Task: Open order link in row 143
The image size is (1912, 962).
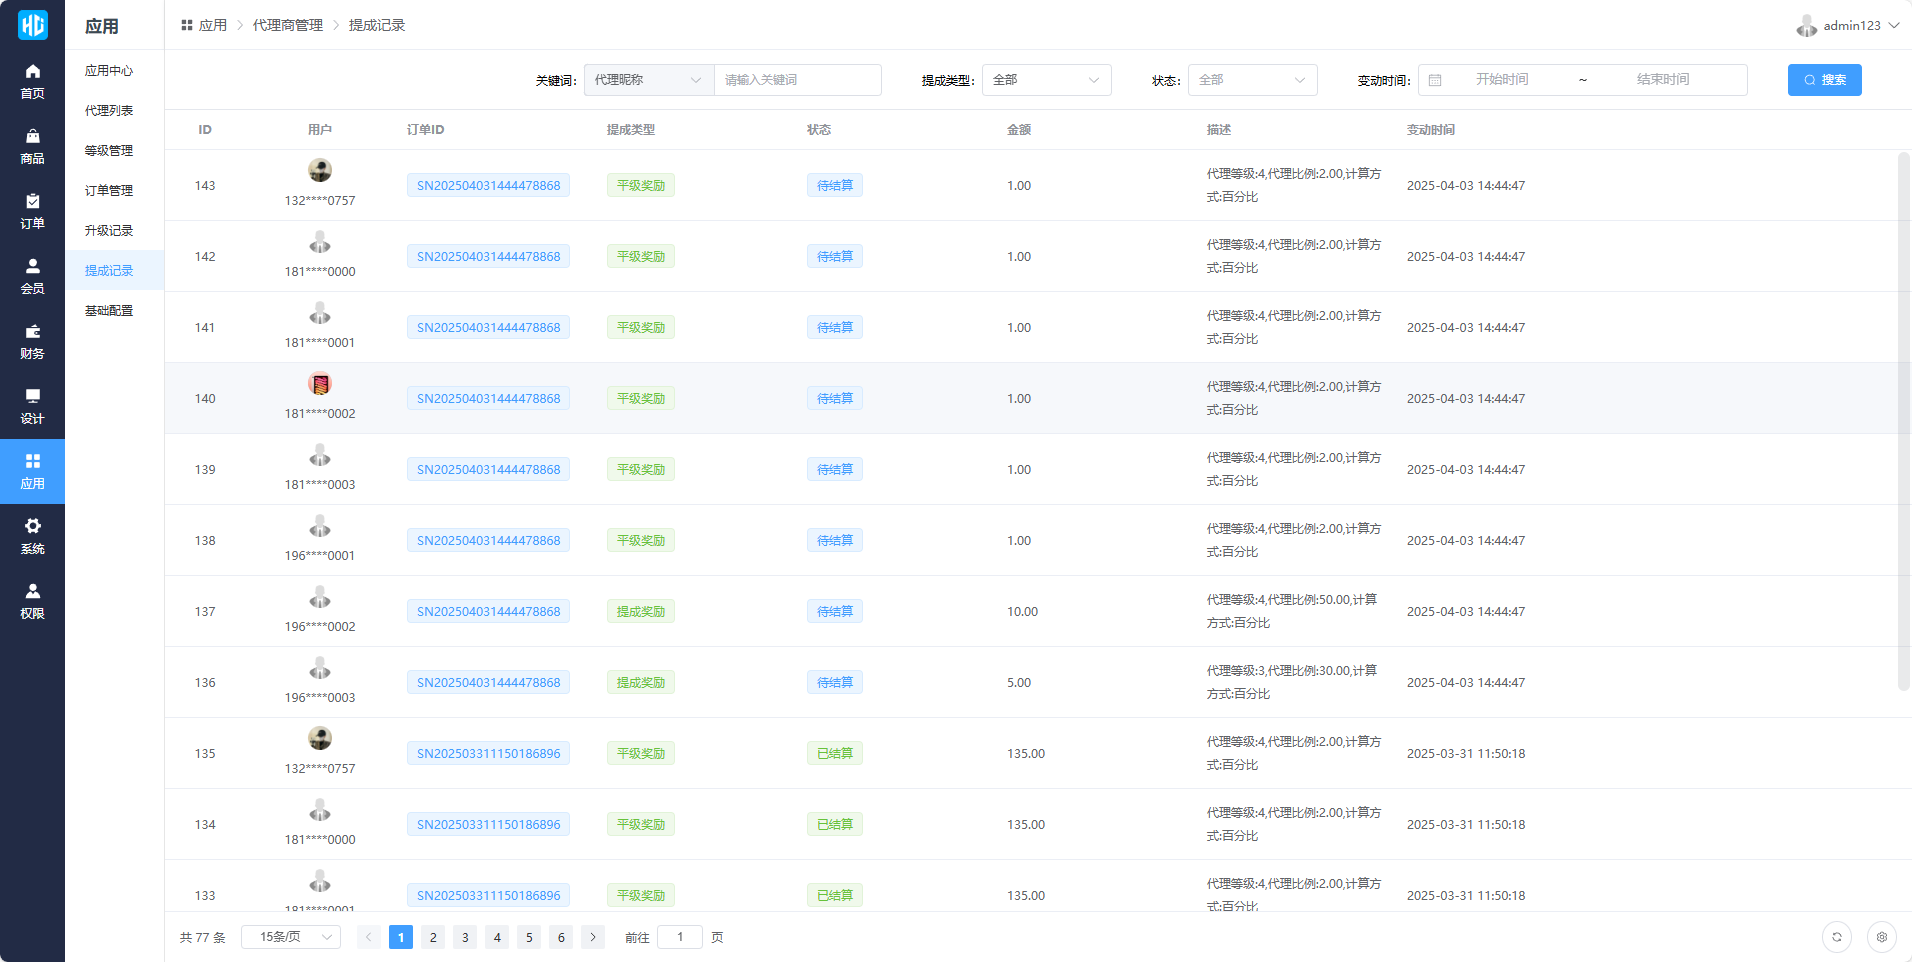Action: coord(488,186)
